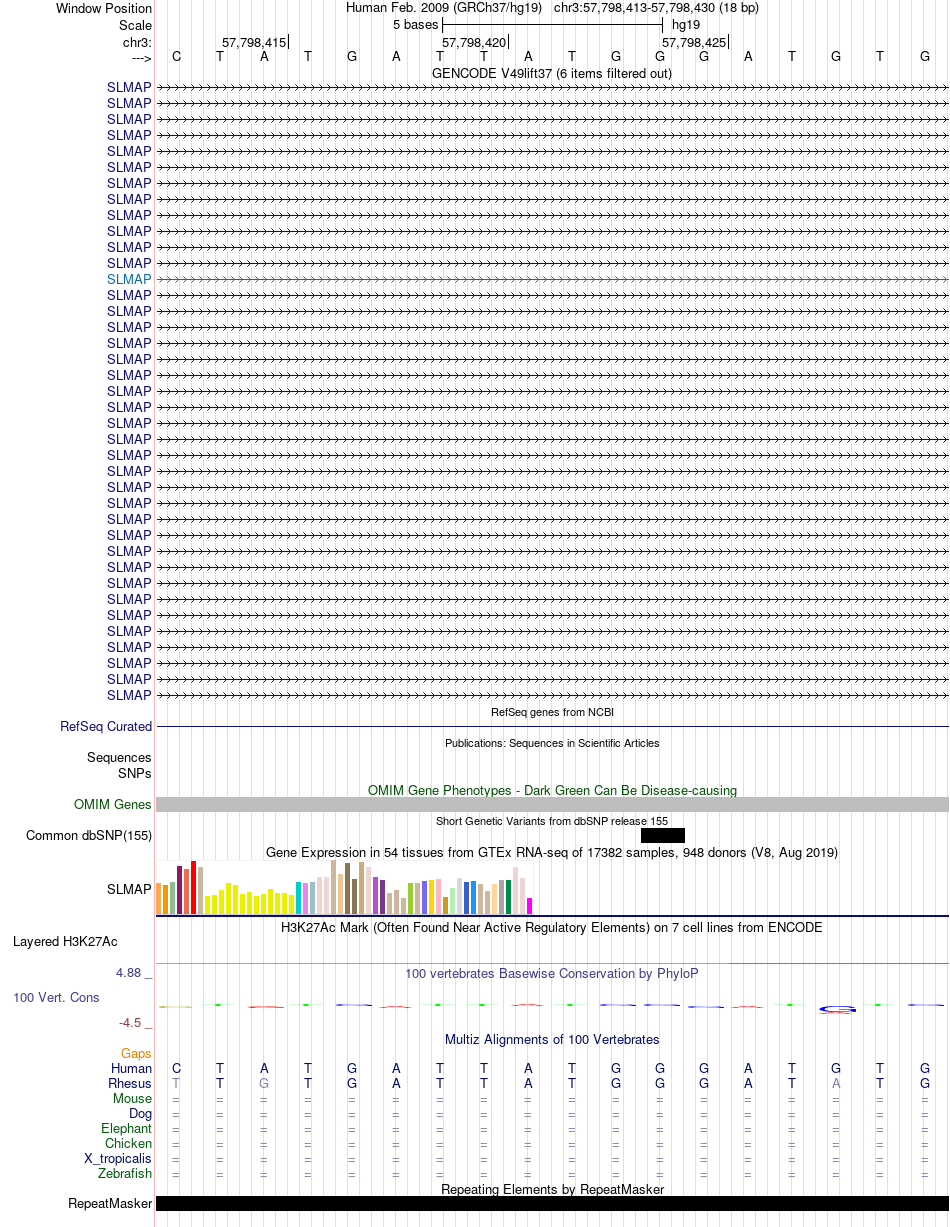Open the H3K27Ac Mark track title
Image resolution: width=950 pixels, height=1227 pixels.
point(552,927)
